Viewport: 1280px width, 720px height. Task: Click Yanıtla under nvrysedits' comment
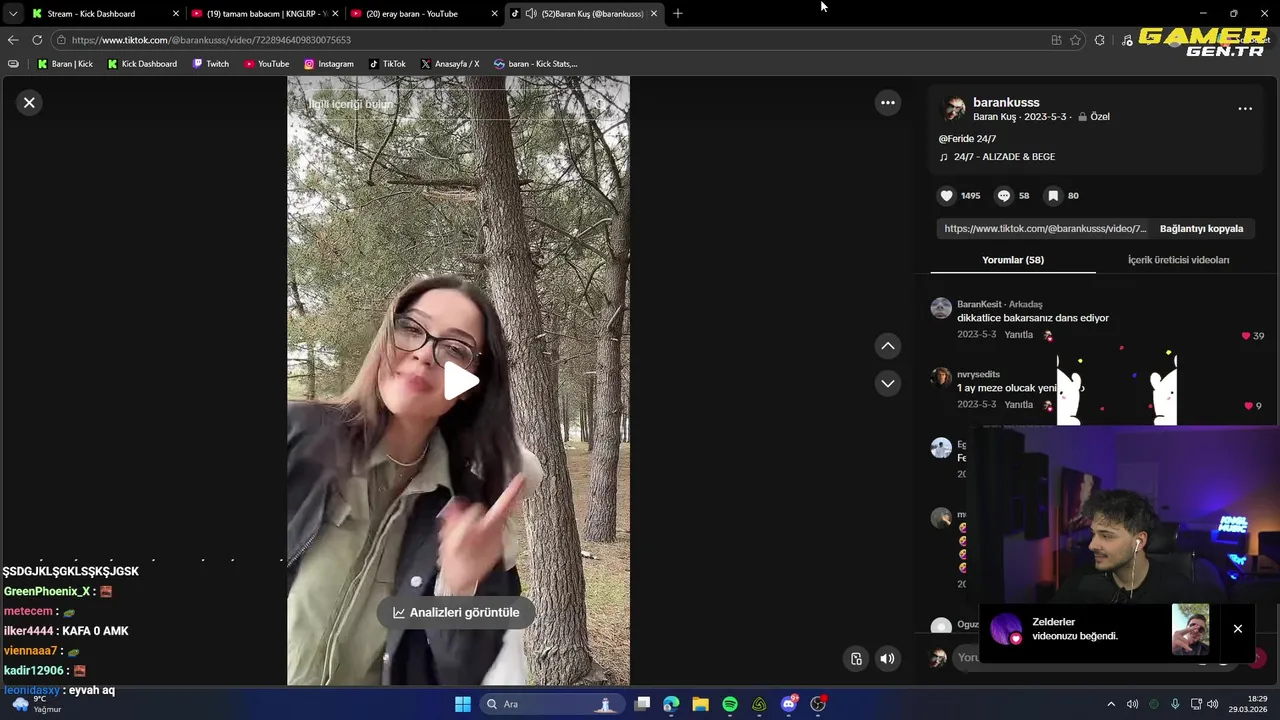click(x=1018, y=405)
